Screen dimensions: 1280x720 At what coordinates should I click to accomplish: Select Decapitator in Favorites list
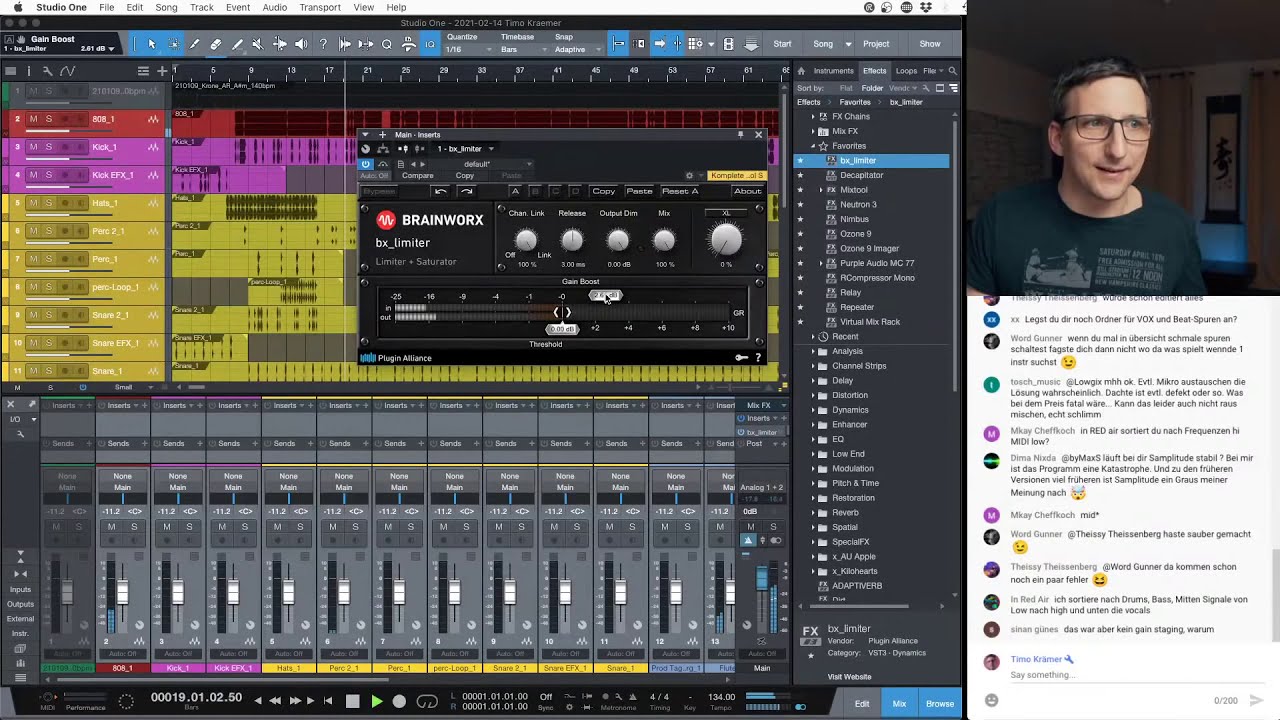861,175
